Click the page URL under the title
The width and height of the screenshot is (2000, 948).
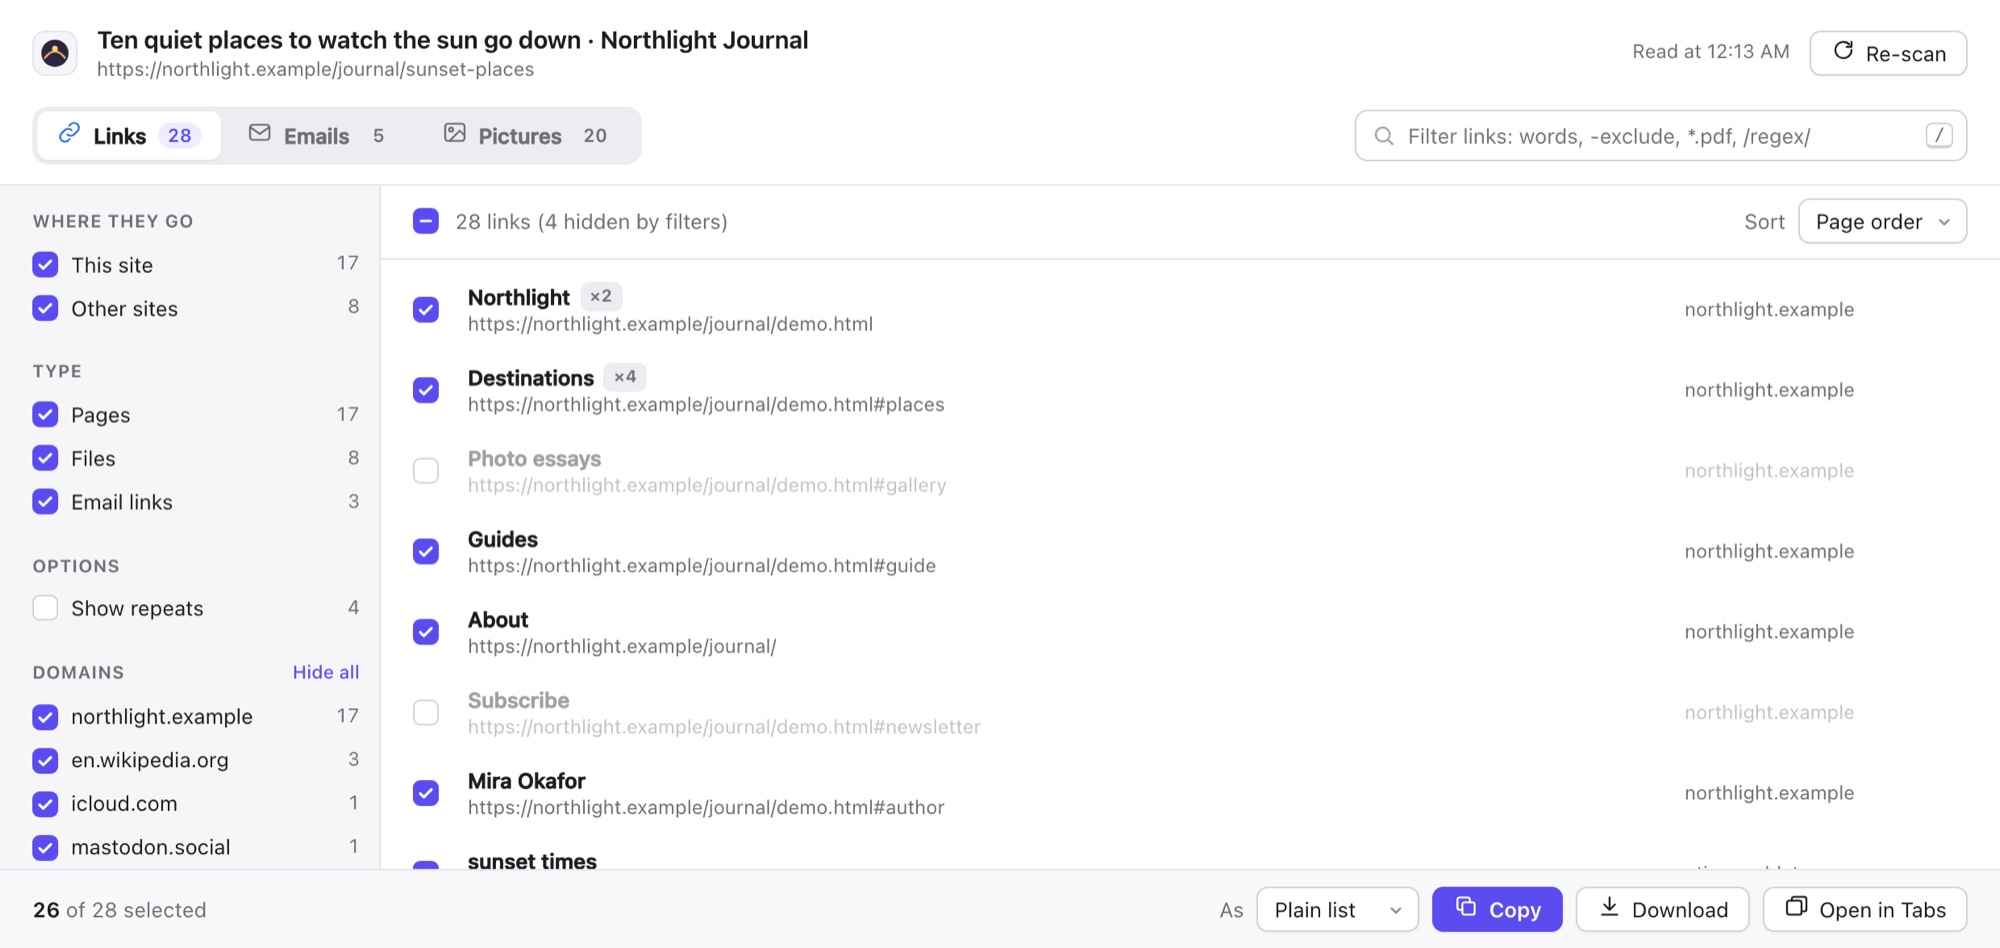315,69
